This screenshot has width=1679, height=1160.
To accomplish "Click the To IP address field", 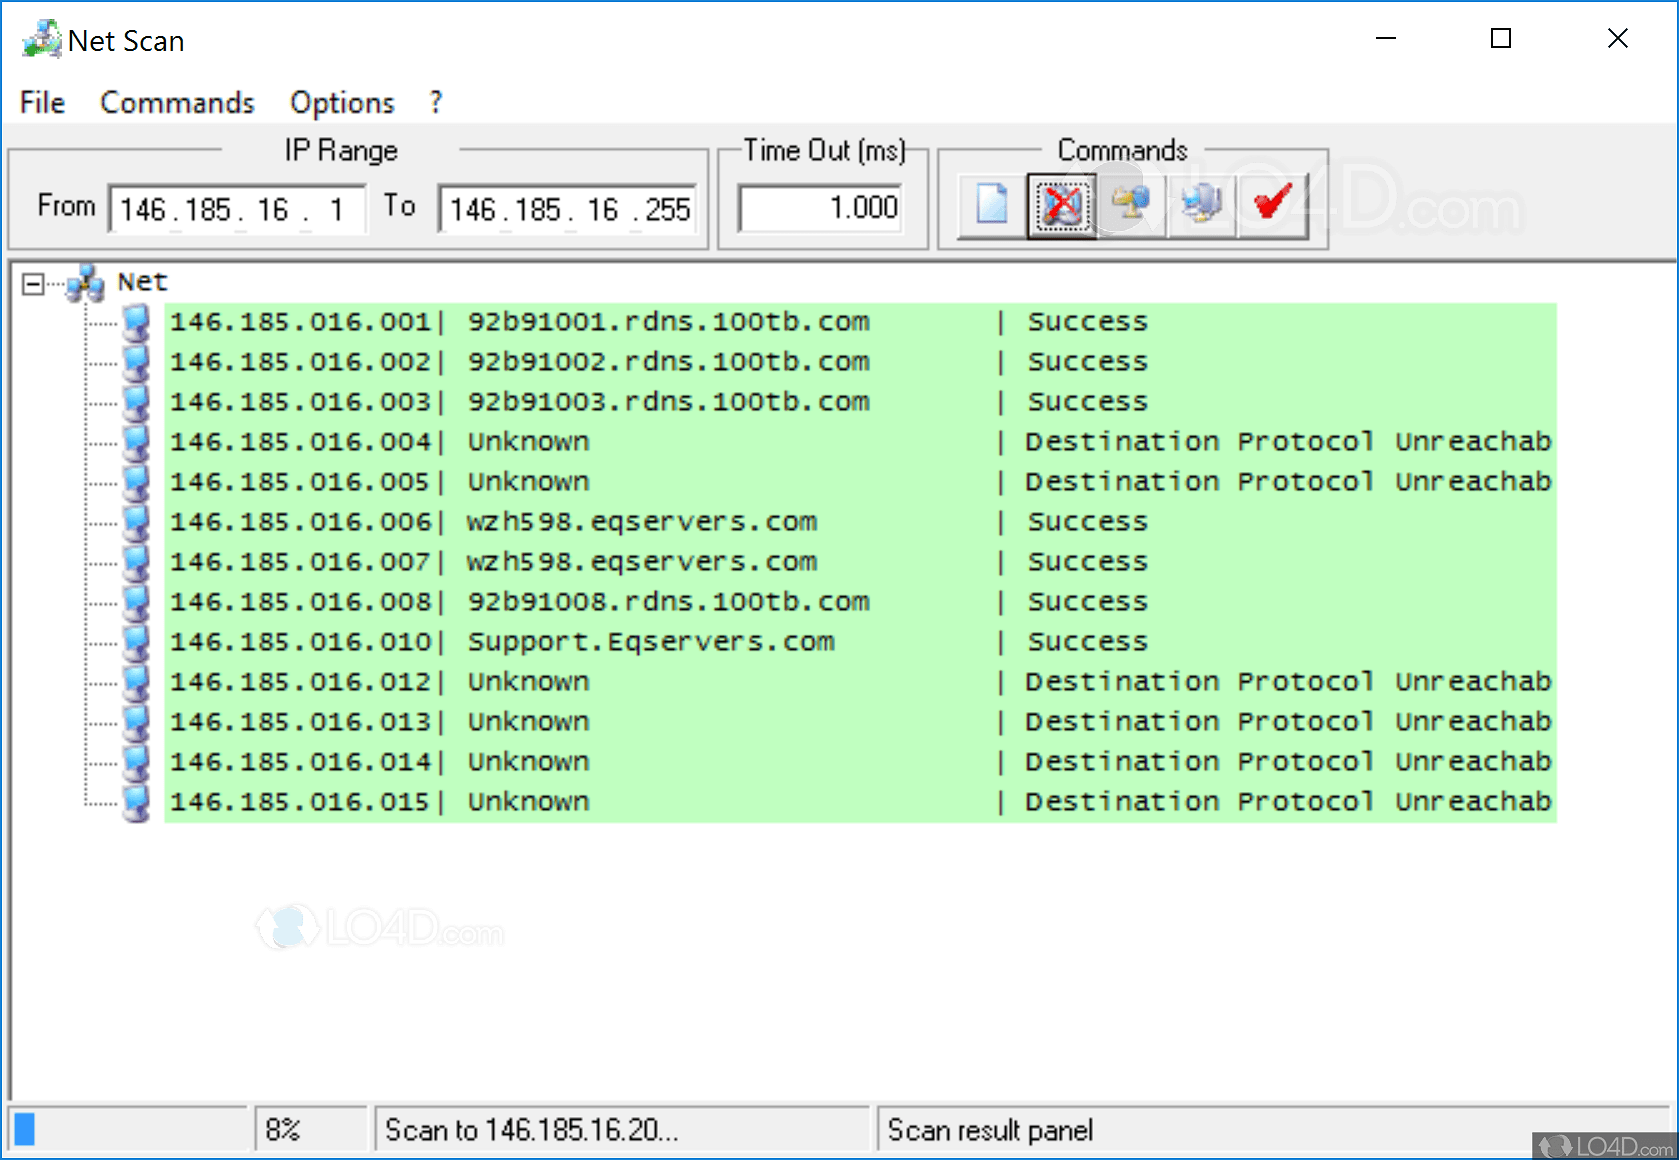I will click(567, 209).
